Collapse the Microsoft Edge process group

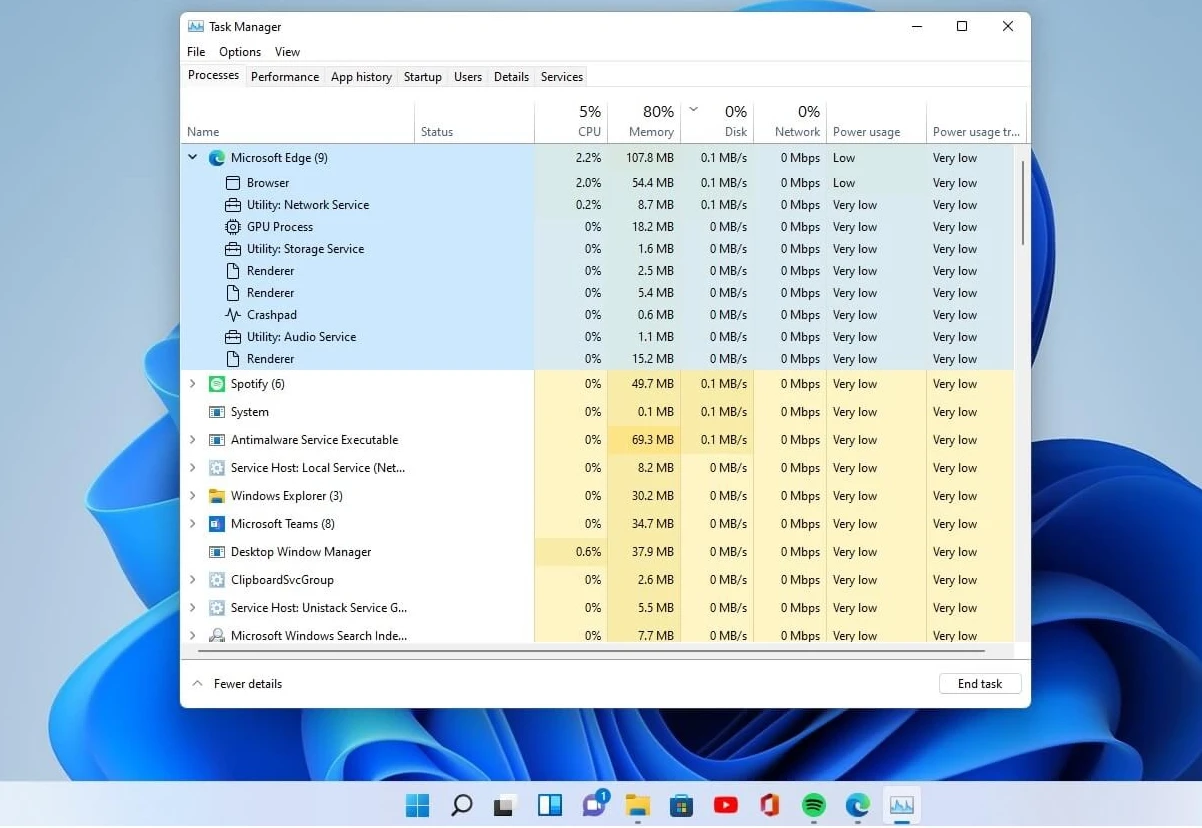point(192,157)
